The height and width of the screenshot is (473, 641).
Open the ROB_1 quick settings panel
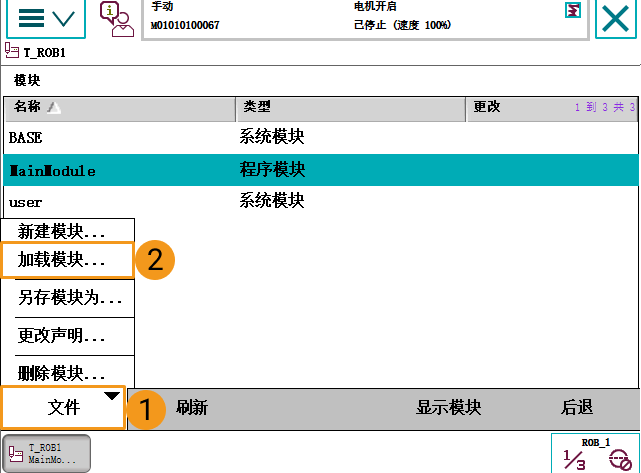coord(595,453)
